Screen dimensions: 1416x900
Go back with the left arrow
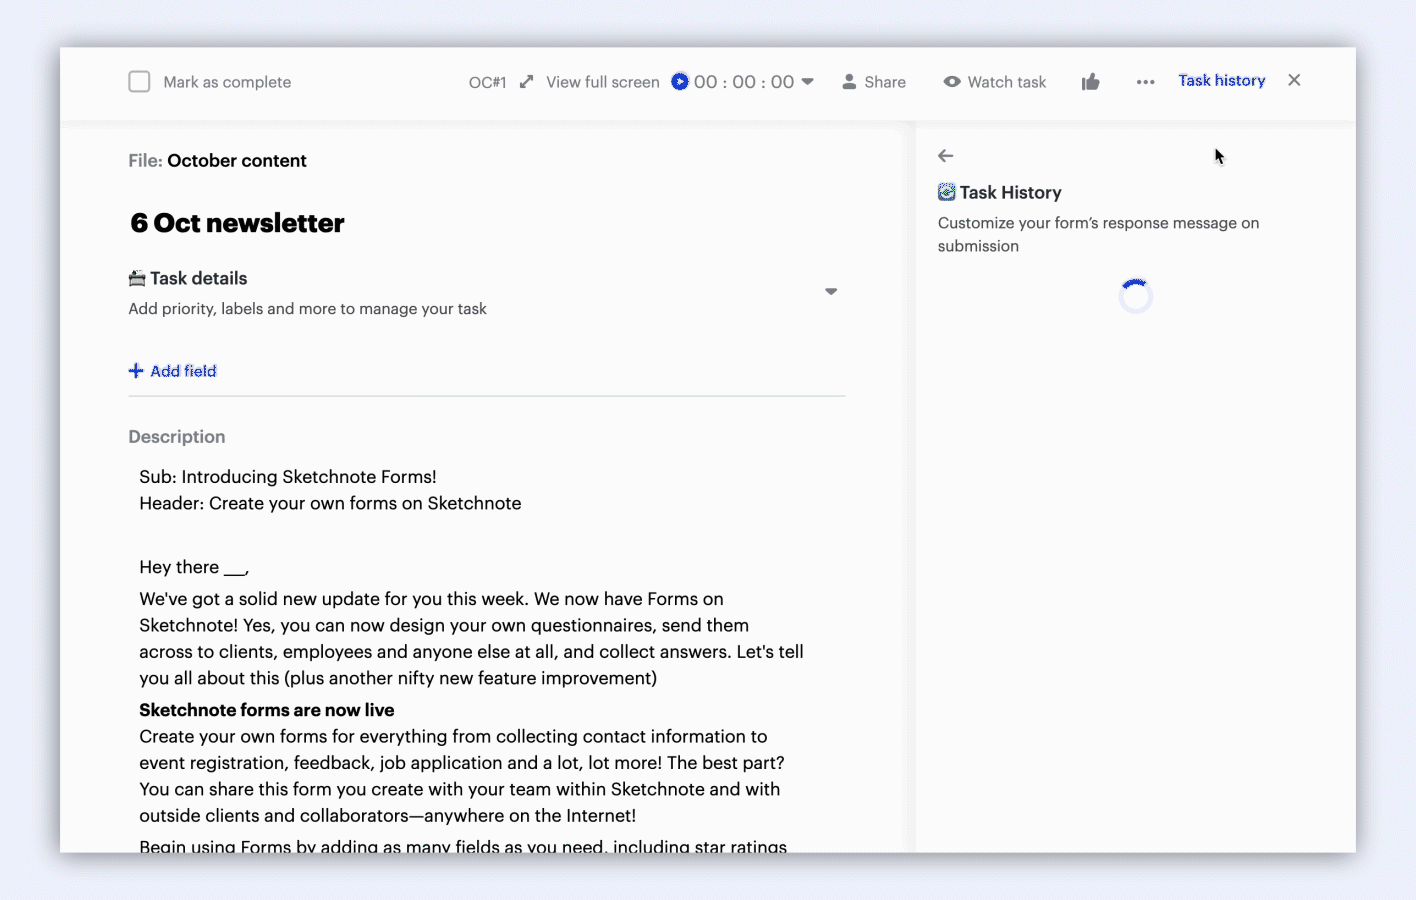point(946,156)
